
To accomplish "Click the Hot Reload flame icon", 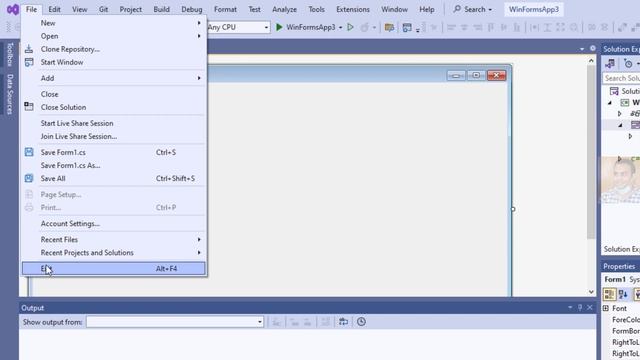I will point(364,27).
